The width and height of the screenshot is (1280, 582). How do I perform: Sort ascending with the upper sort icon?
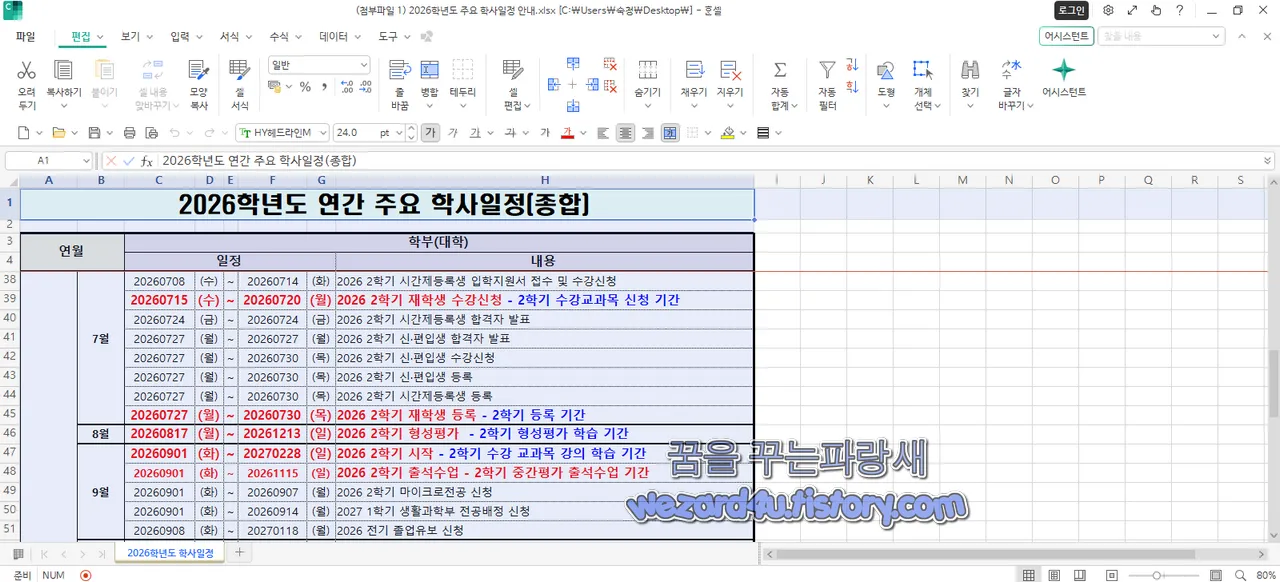852,63
